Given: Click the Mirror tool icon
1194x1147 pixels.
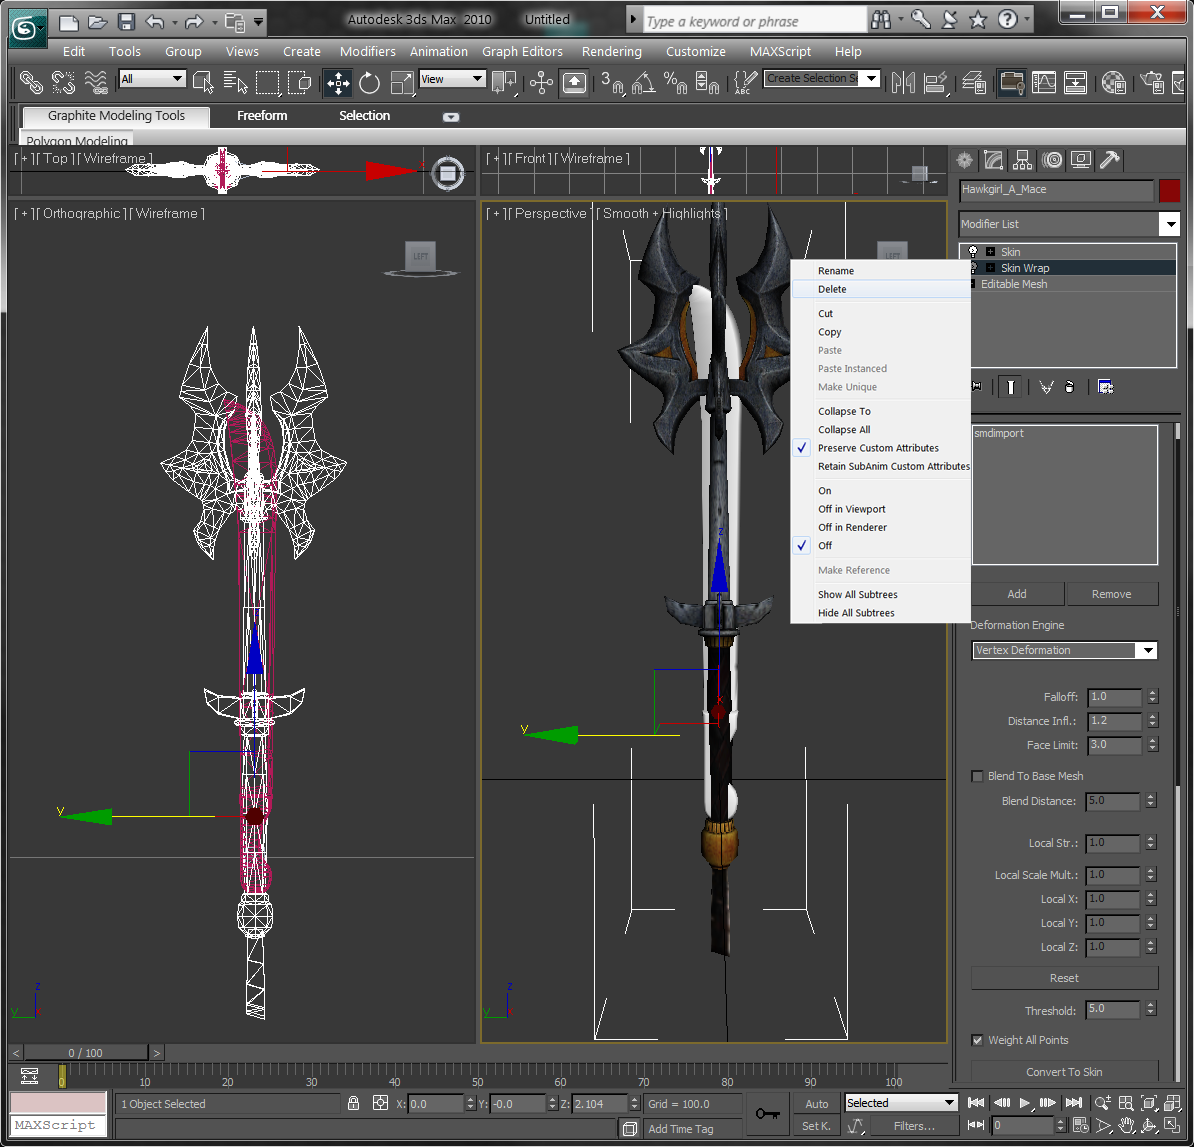Looking at the screenshot, I should (903, 83).
